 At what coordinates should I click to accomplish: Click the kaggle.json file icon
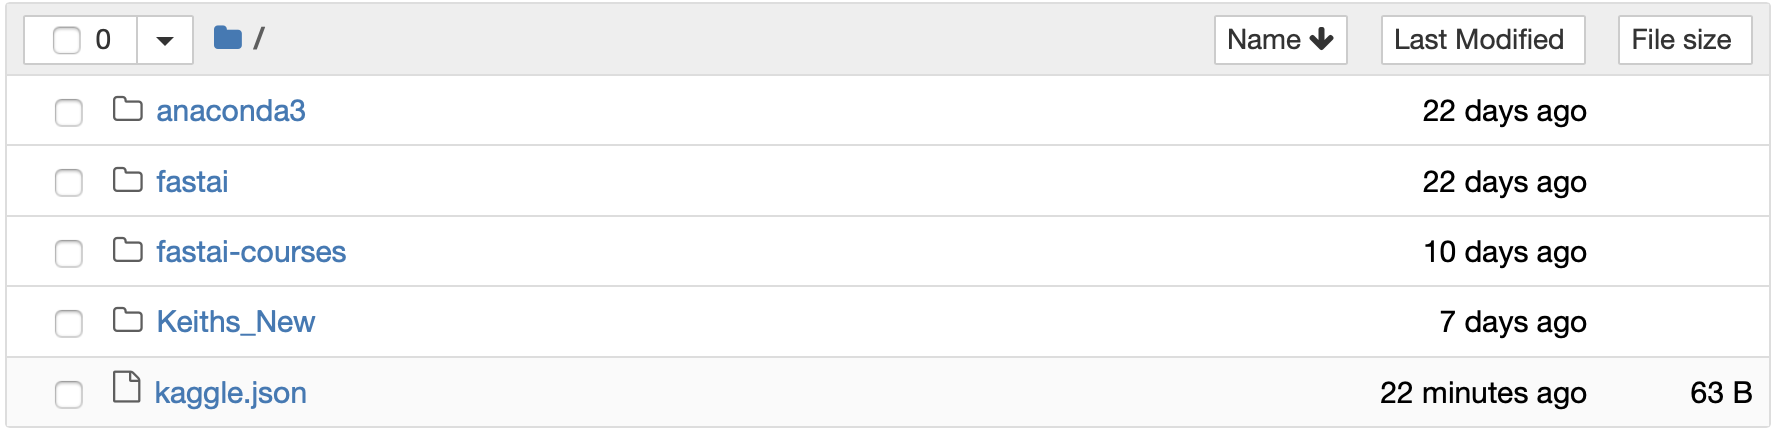pos(126,387)
